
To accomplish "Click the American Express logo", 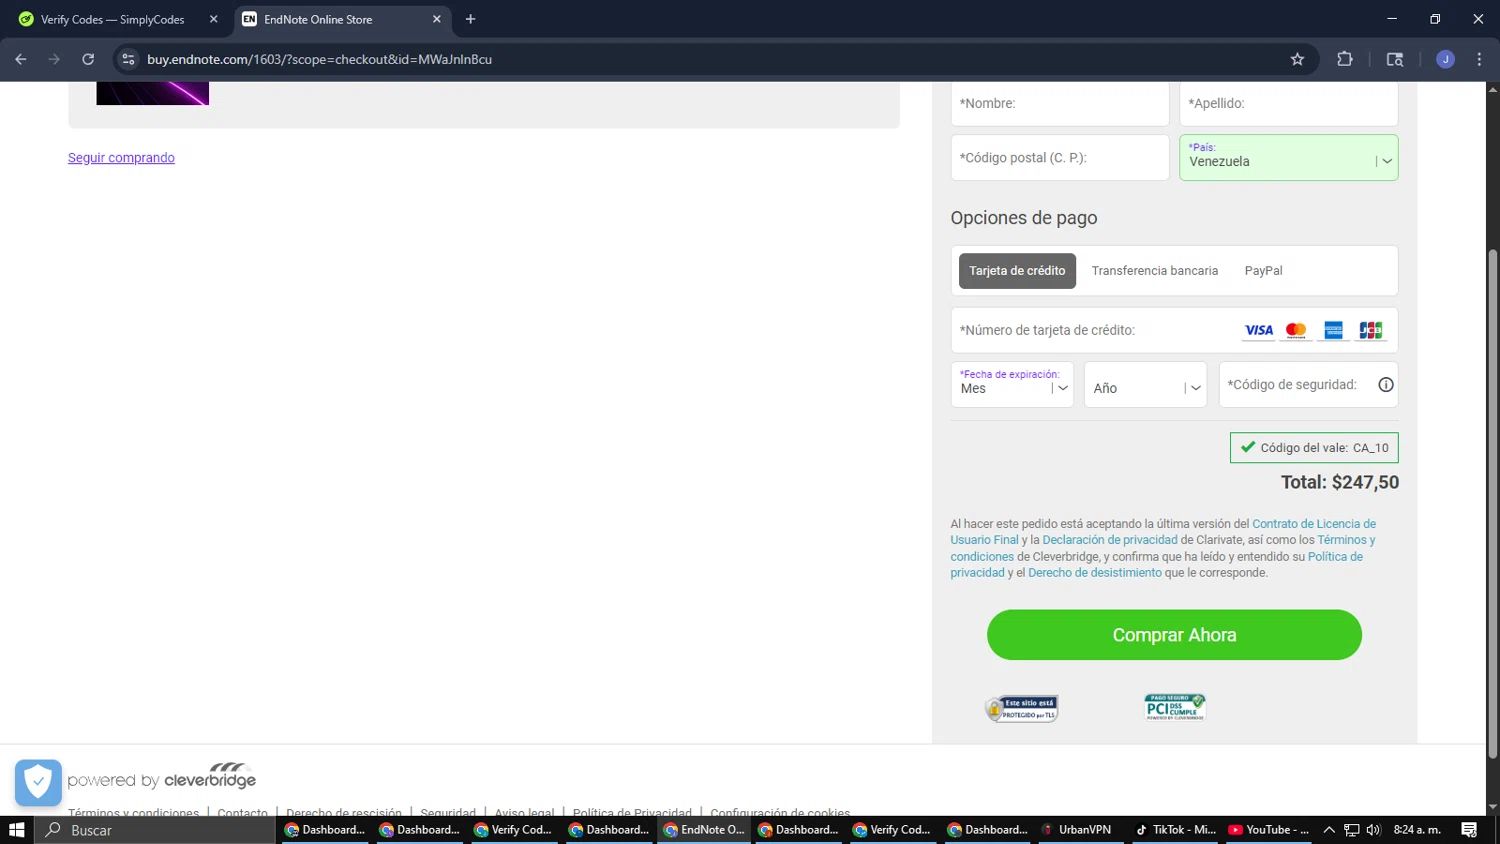I will (1333, 330).
